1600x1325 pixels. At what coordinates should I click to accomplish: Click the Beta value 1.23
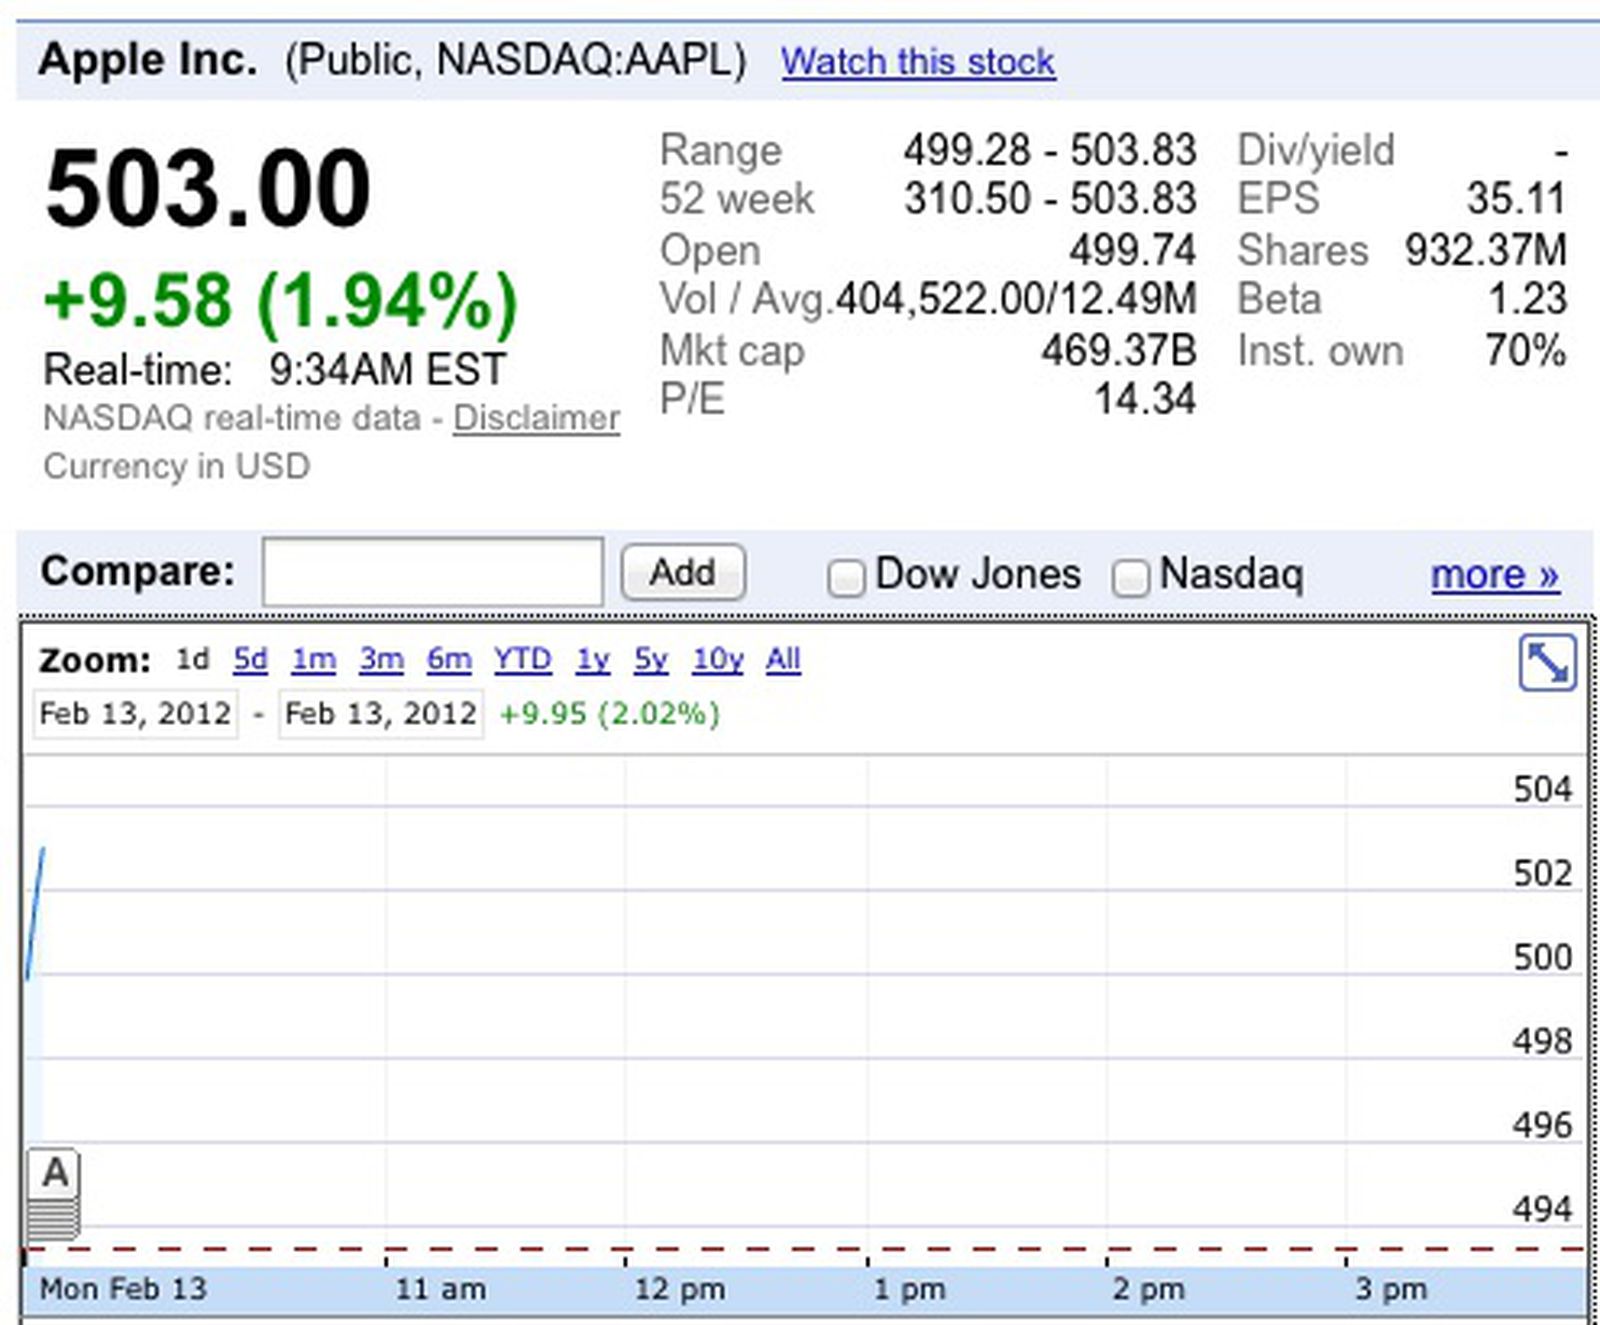click(x=1527, y=299)
